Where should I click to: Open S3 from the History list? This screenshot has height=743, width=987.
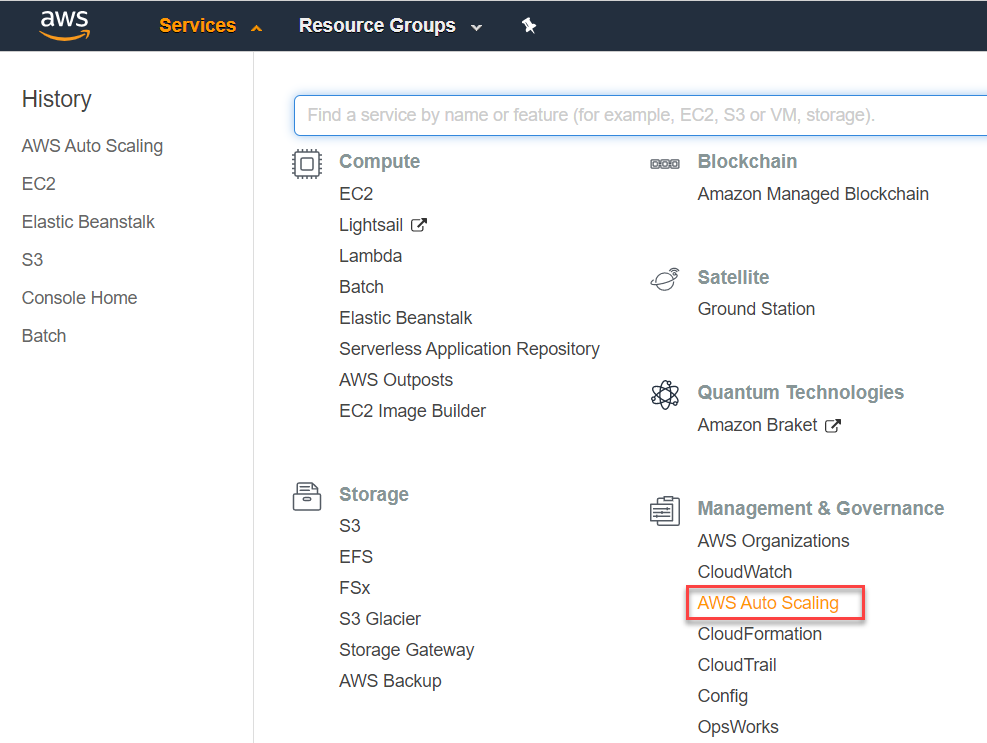coord(33,260)
